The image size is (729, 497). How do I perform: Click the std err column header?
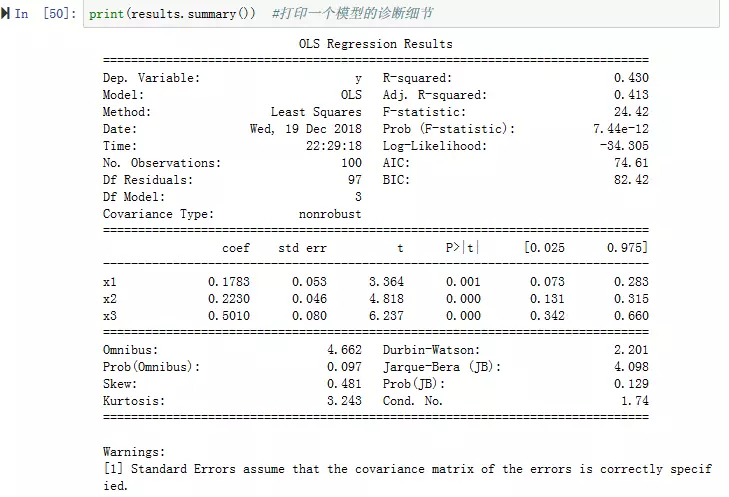tap(302, 248)
